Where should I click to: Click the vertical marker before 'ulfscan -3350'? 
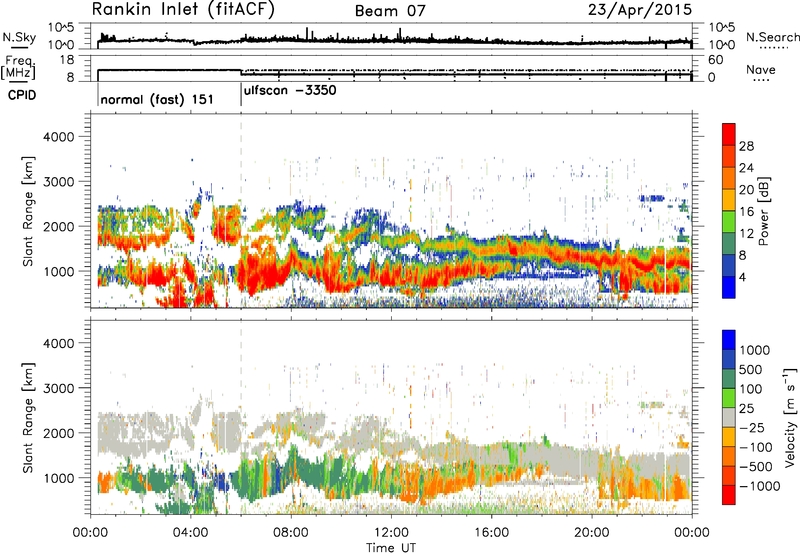pyautogui.click(x=241, y=95)
